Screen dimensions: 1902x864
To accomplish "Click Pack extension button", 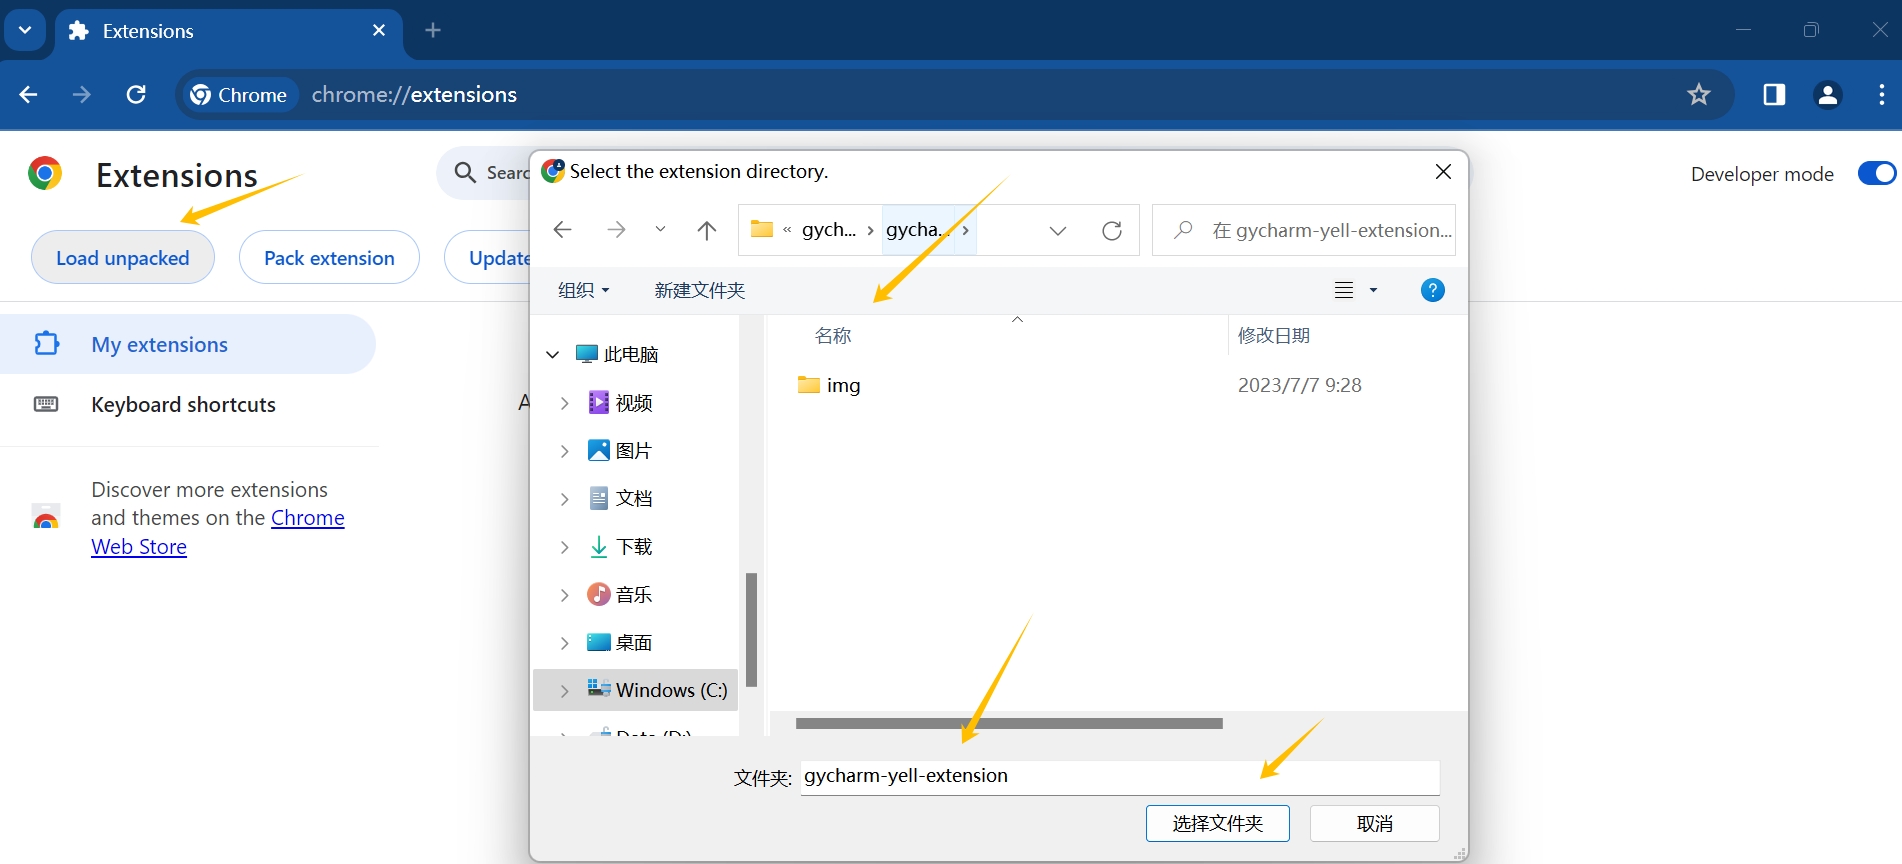I will point(329,258).
